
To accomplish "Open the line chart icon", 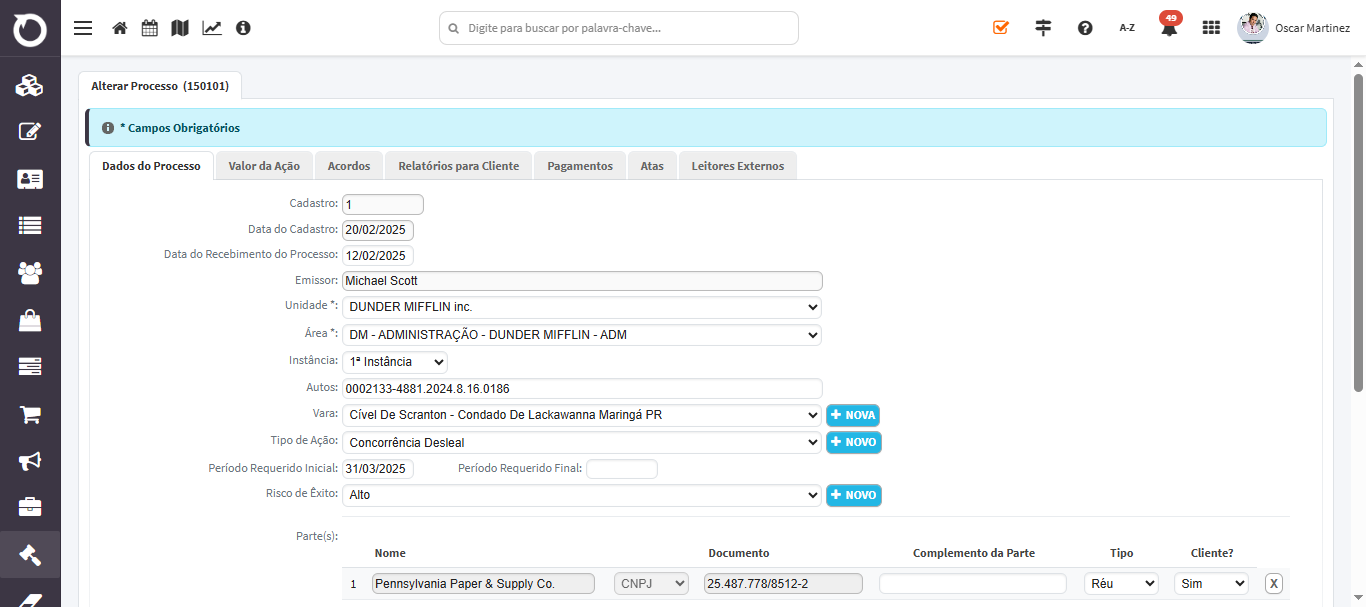I will pyautogui.click(x=212, y=28).
